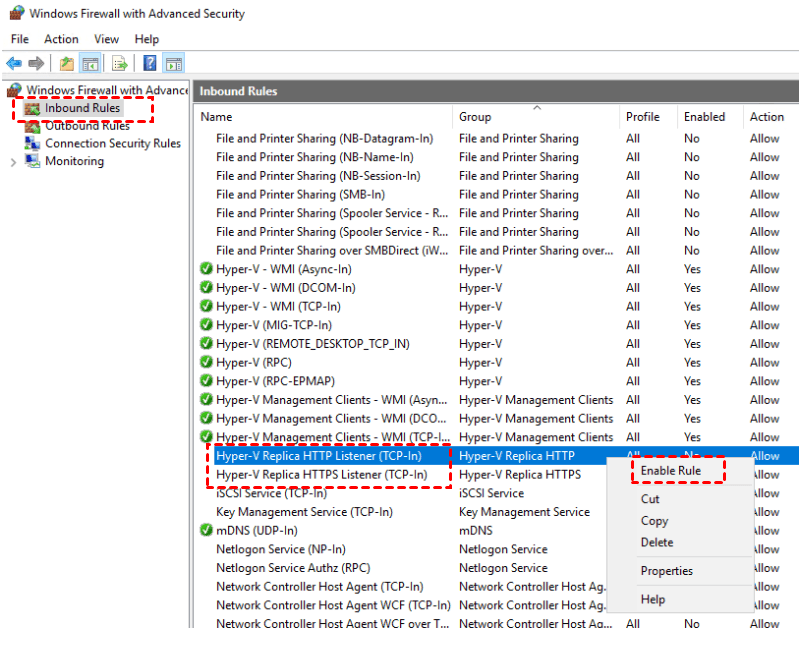Screen dimensions: 799x655
Task: Toggle Show/Hide Action Pane toolbar icon
Action: pos(173,64)
